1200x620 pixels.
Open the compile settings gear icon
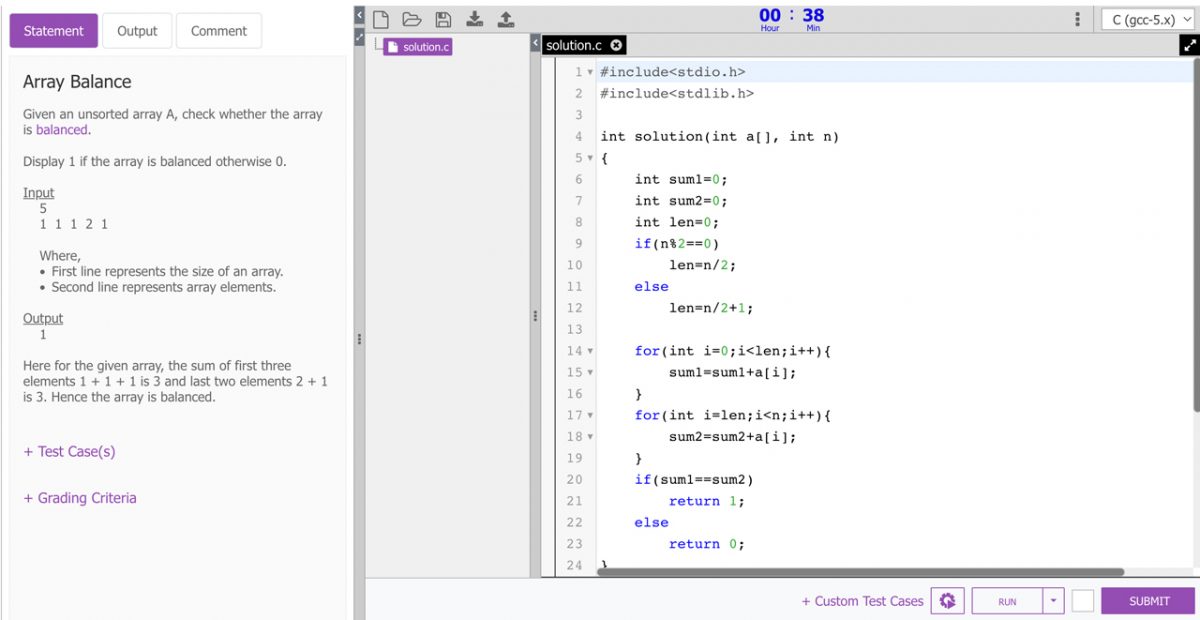pyautogui.click(x=947, y=600)
